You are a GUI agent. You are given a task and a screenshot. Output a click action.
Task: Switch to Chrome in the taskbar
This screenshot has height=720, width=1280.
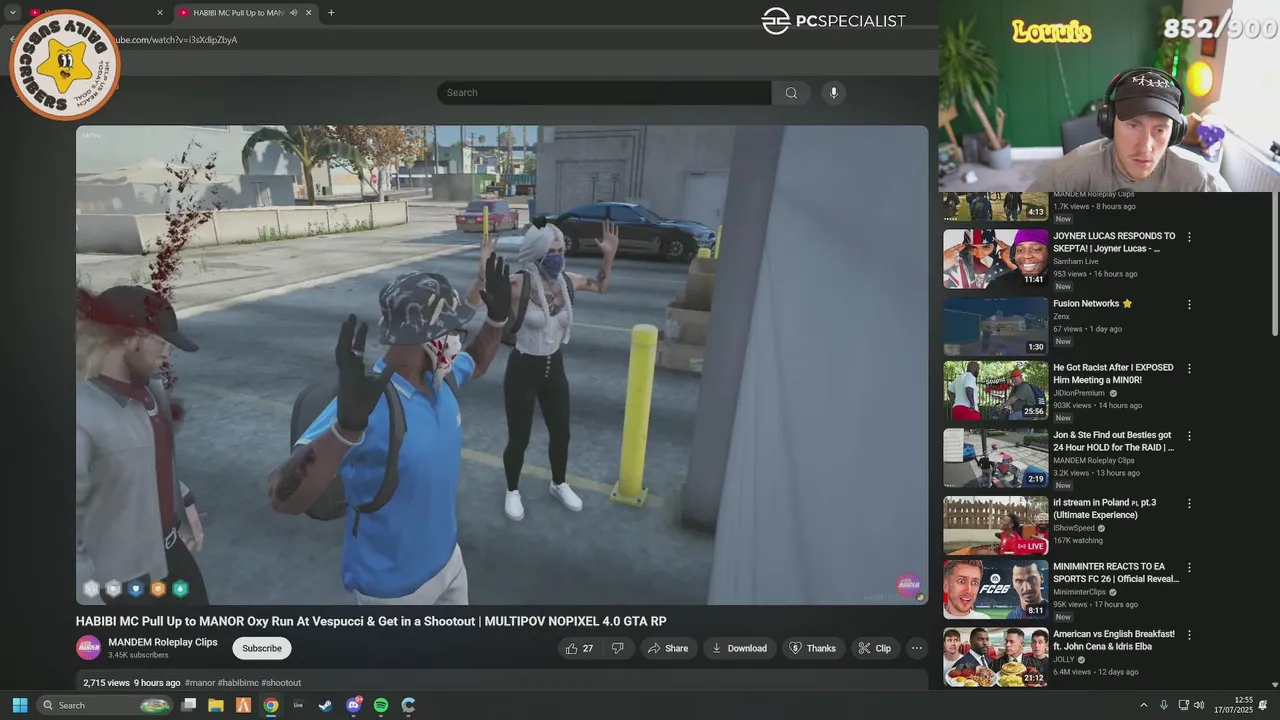click(270, 705)
